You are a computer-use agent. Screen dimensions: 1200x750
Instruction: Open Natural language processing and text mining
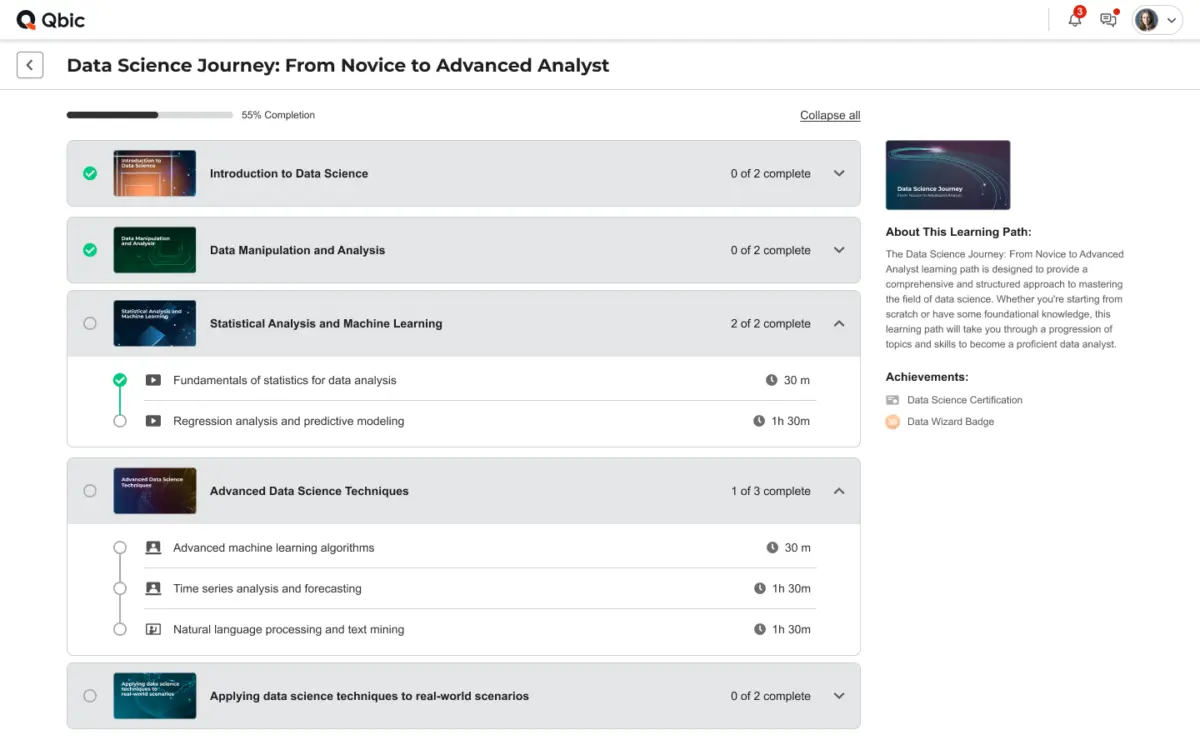(288, 630)
